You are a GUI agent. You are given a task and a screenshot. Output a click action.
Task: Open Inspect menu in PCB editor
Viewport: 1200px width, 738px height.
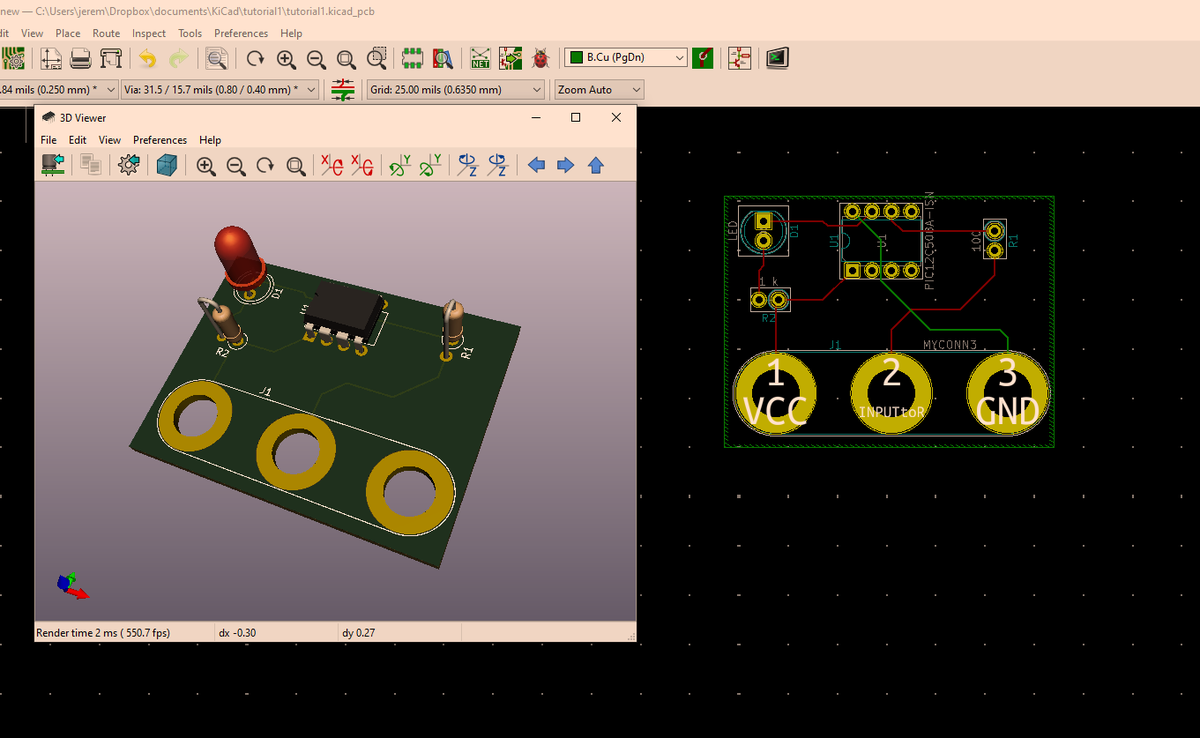click(x=149, y=33)
